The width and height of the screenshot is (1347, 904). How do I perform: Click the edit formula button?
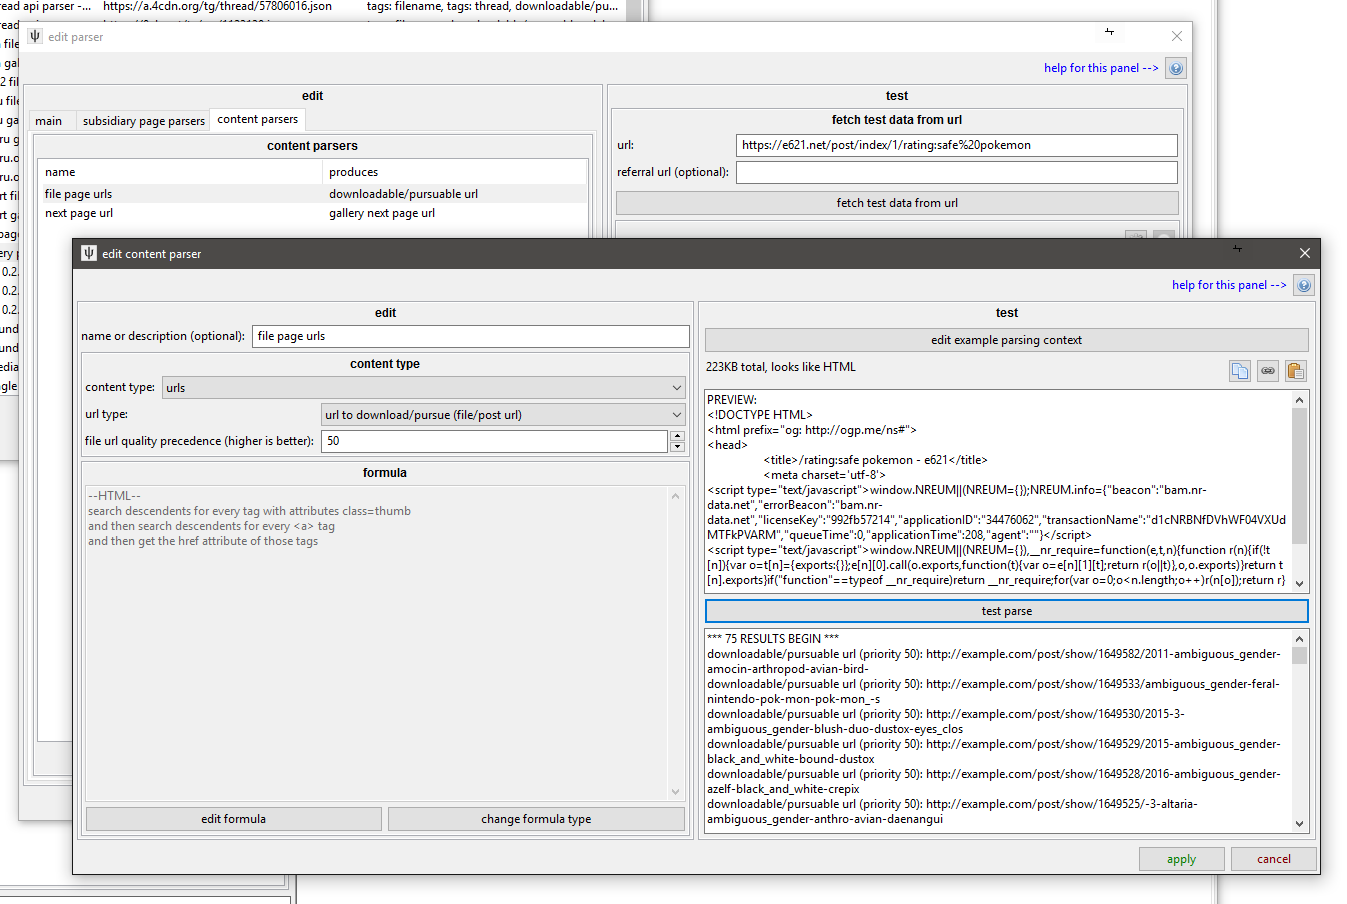click(233, 819)
